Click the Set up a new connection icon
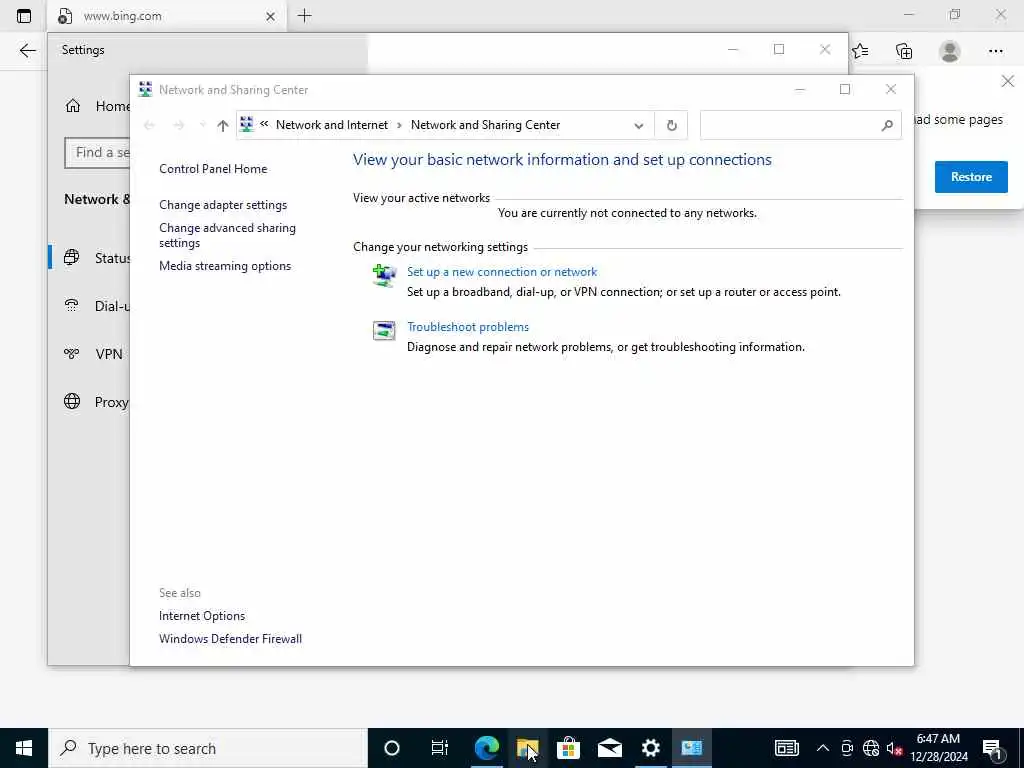Viewport: 1024px width, 768px height. (384, 275)
